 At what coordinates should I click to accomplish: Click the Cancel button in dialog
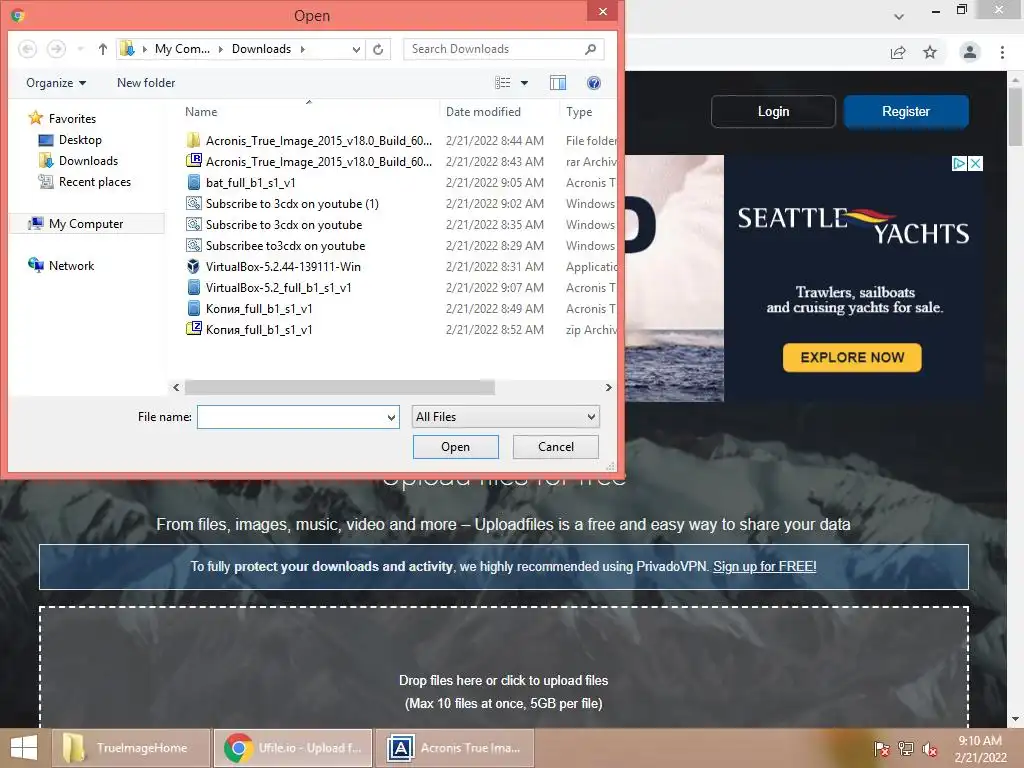tap(556, 447)
